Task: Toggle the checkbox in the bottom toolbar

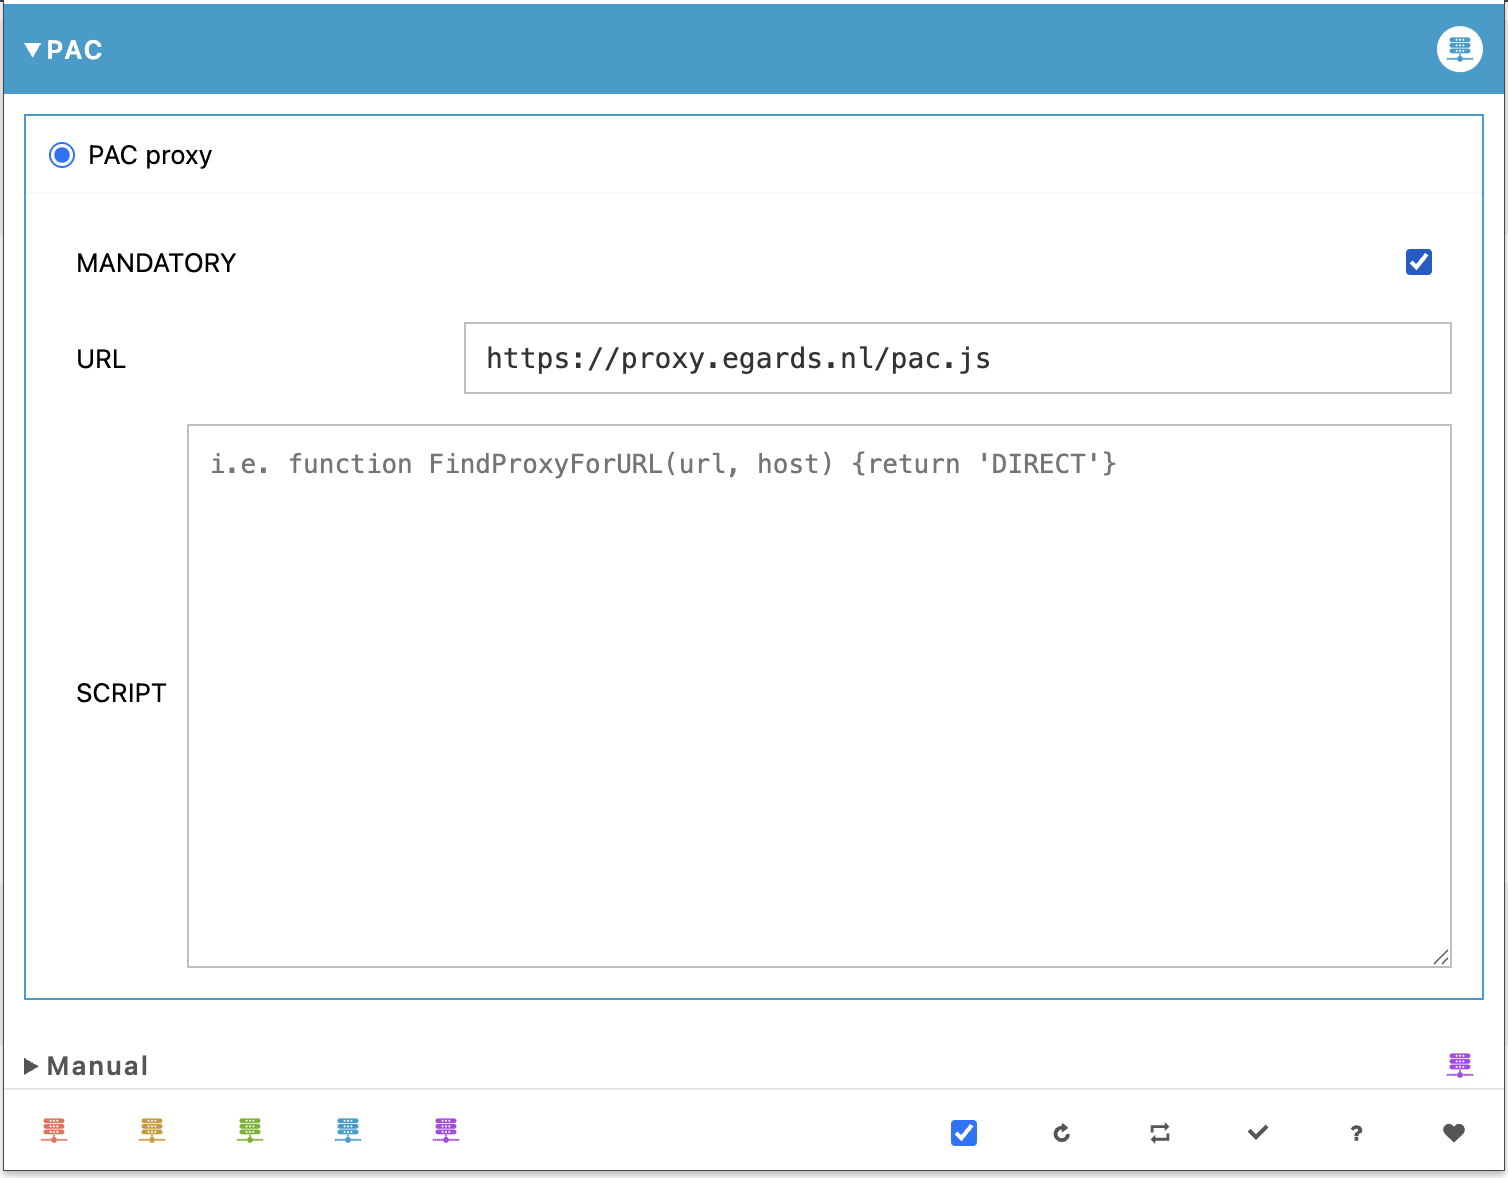Action: pos(963,1133)
